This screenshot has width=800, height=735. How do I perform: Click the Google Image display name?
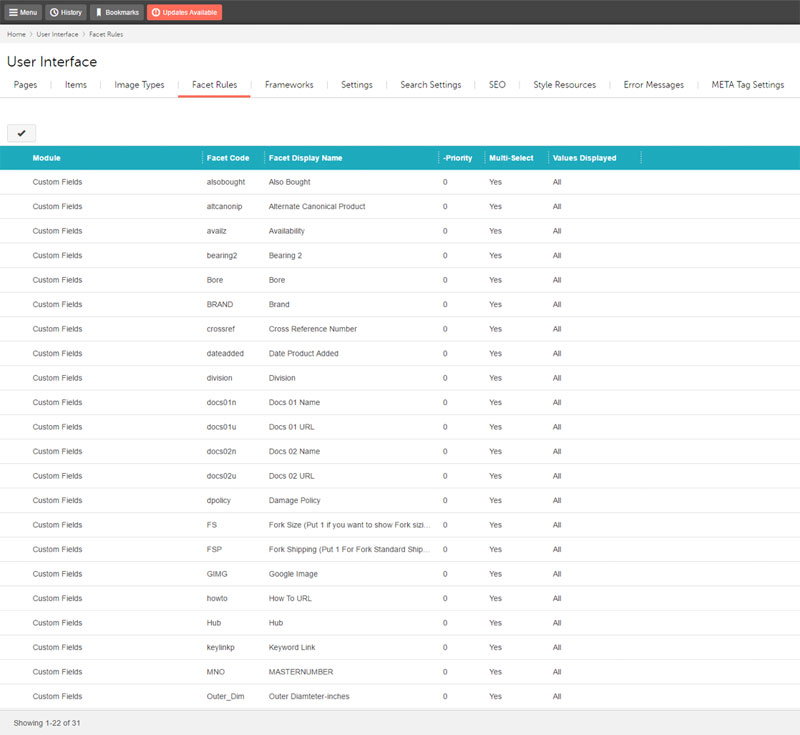(x=293, y=574)
